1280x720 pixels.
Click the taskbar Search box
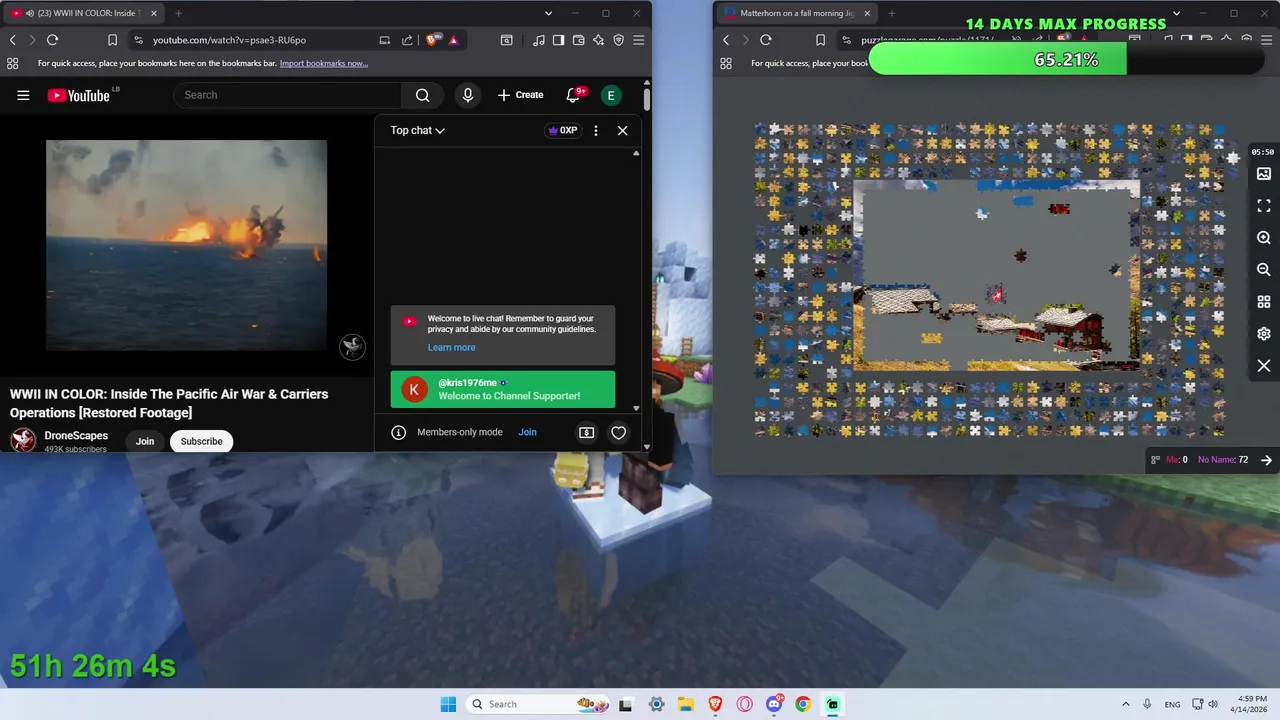[538, 704]
